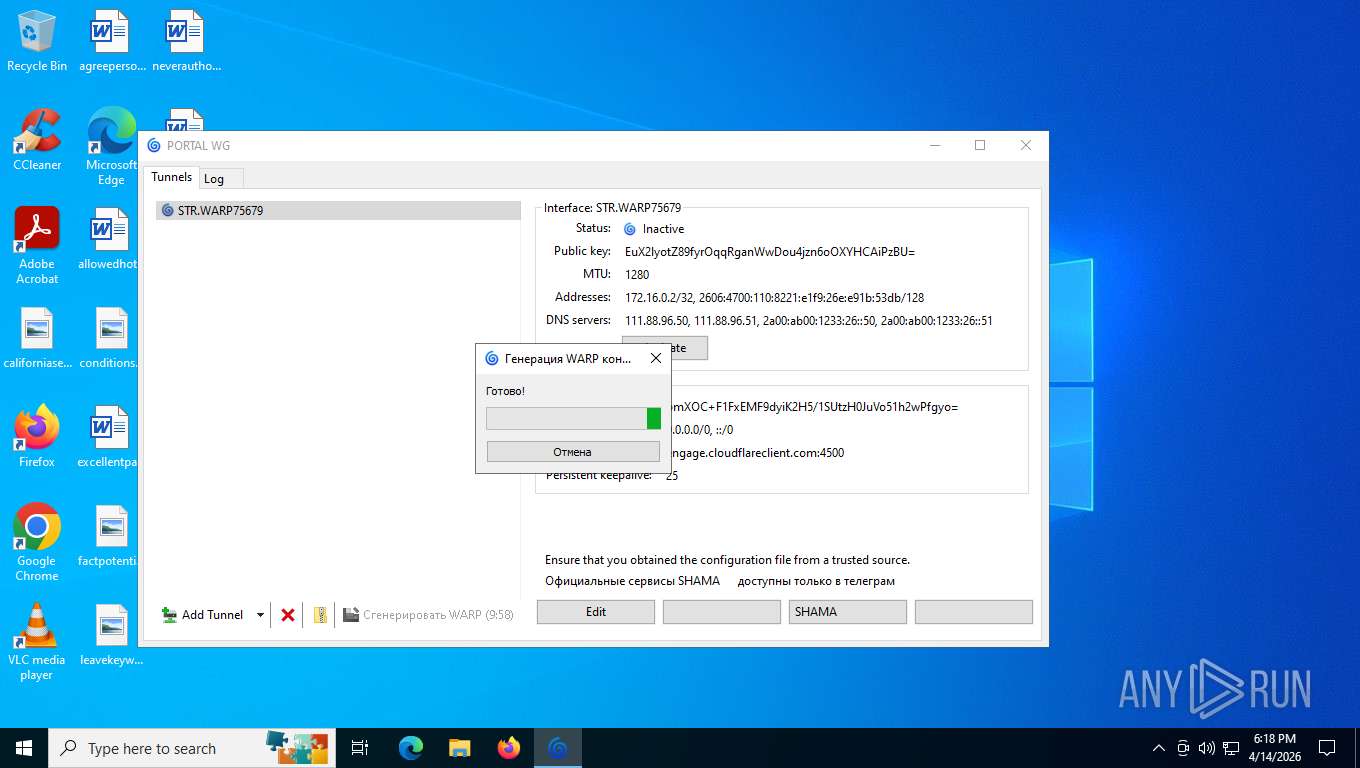Click the green progress bar in dialog

[x=573, y=418]
